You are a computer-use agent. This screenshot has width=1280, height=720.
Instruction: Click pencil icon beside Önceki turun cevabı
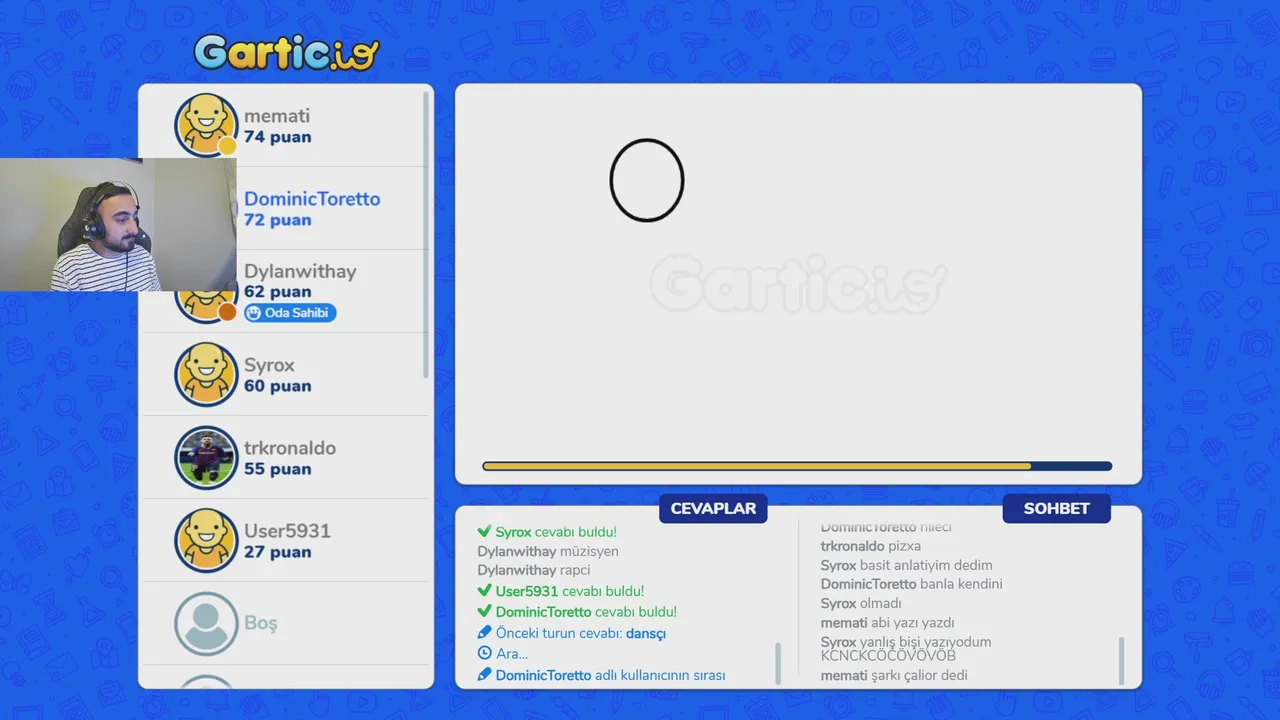(484, 633)
